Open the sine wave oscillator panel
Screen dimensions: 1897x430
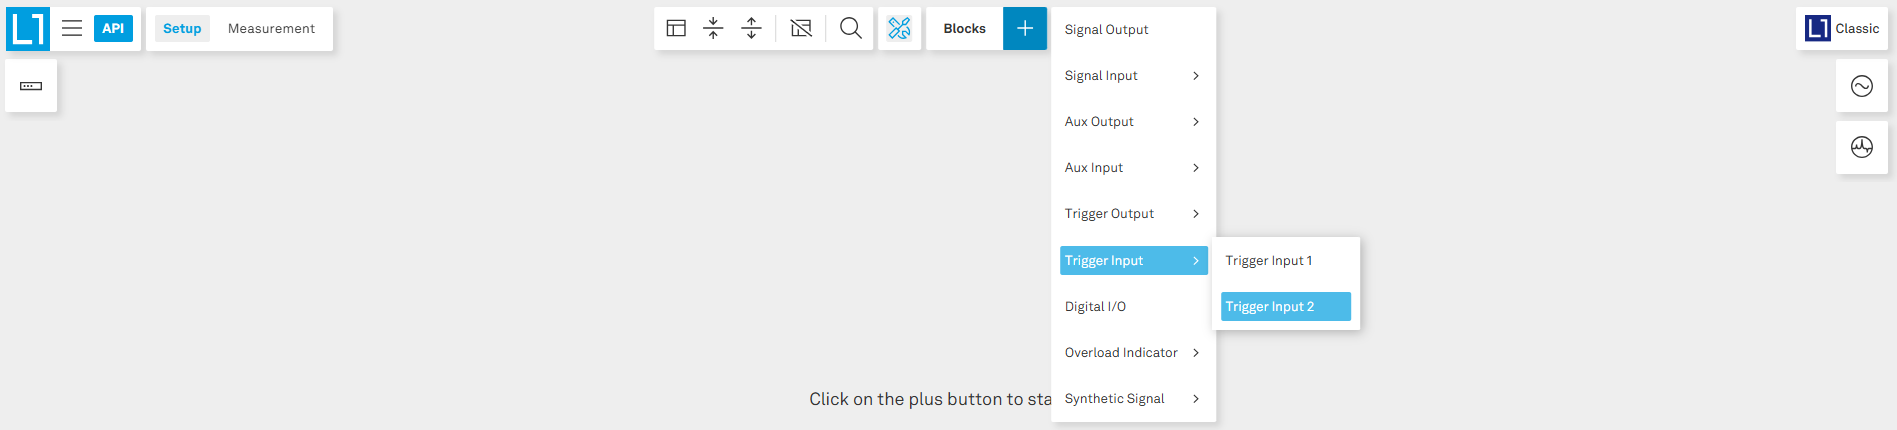[1861, 86]
